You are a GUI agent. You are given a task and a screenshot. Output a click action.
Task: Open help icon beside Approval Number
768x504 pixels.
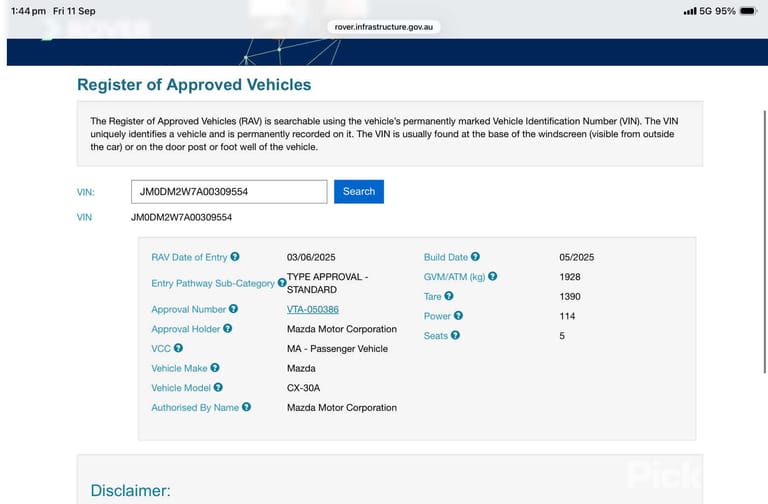pos(233,309)
